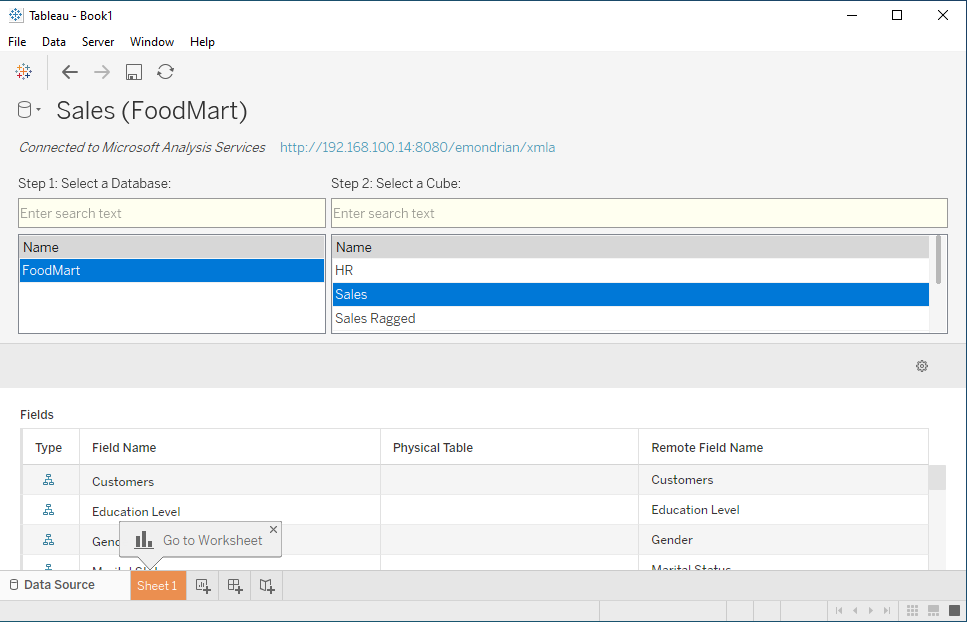The height and width of the screenshot is (622, 967).
Task: Click the Sales (FoodMart) data source title
Action: pos(152,110)
